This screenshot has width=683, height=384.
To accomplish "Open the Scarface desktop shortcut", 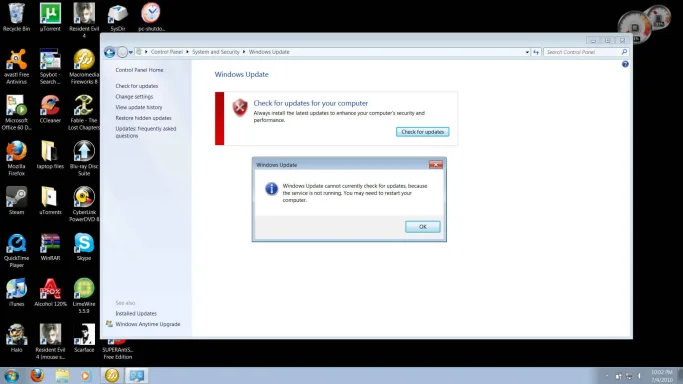I will coord(84,338).
